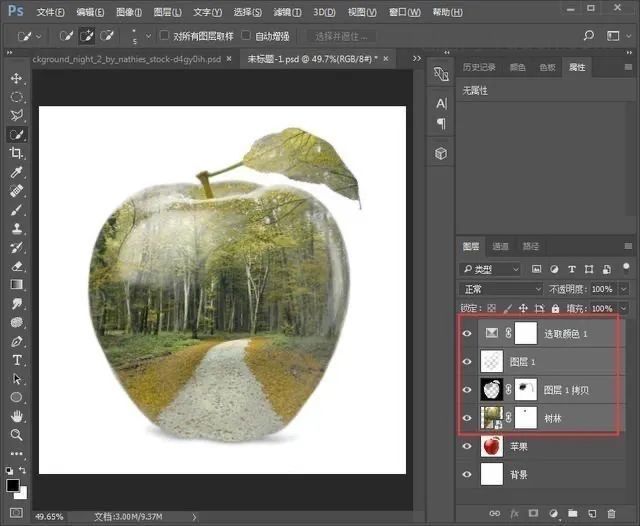Screen dimensions: 640x526
Task: Add a layer mask using bottom icon
Action: (535, 513)
